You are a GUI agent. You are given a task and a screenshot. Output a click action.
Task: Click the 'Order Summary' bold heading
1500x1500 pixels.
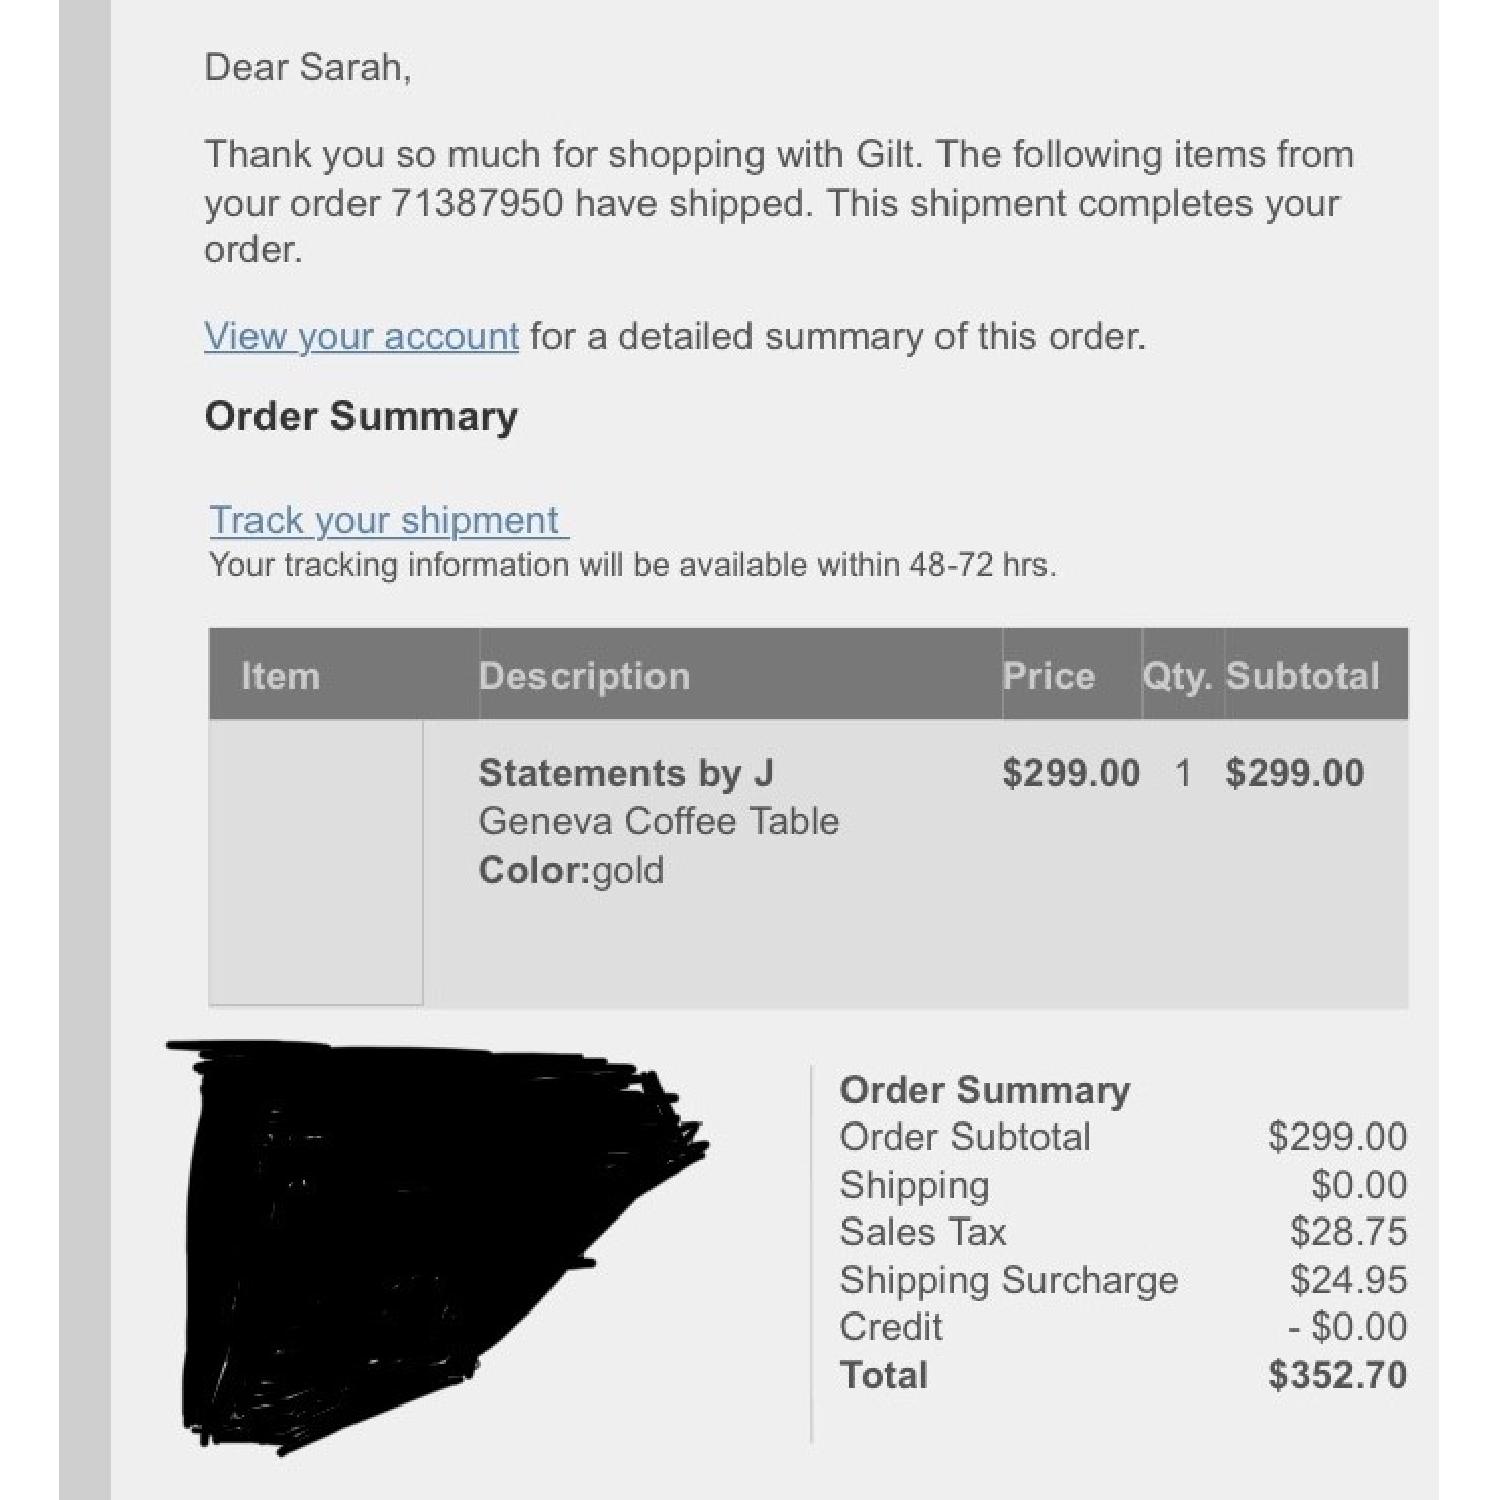[361, 416]
